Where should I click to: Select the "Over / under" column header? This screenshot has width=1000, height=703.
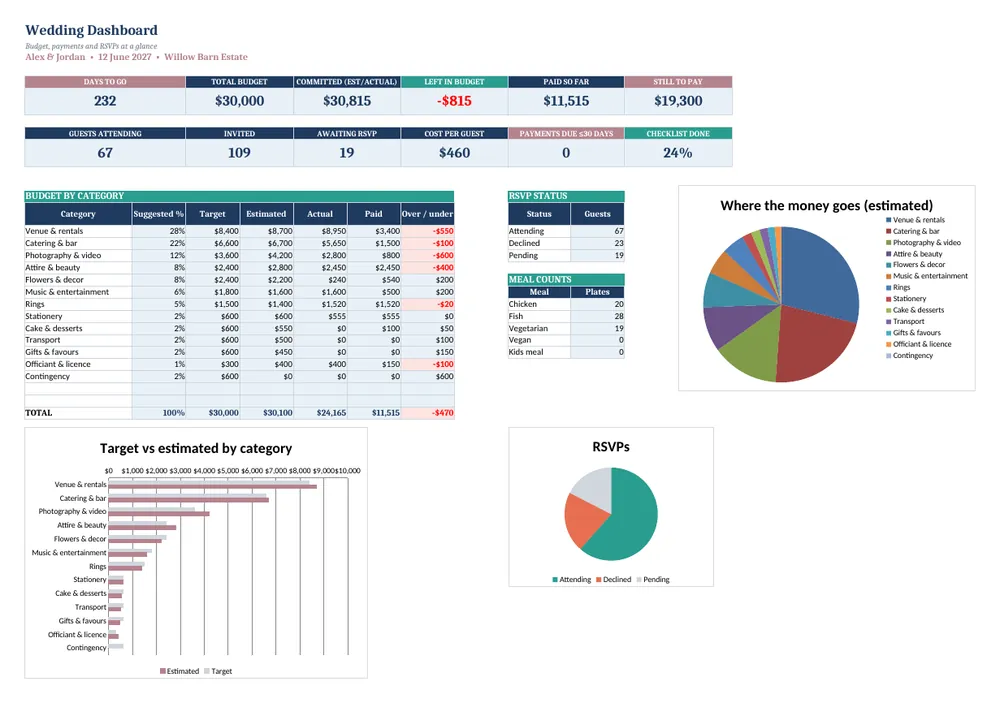click(x=427, y=214)
